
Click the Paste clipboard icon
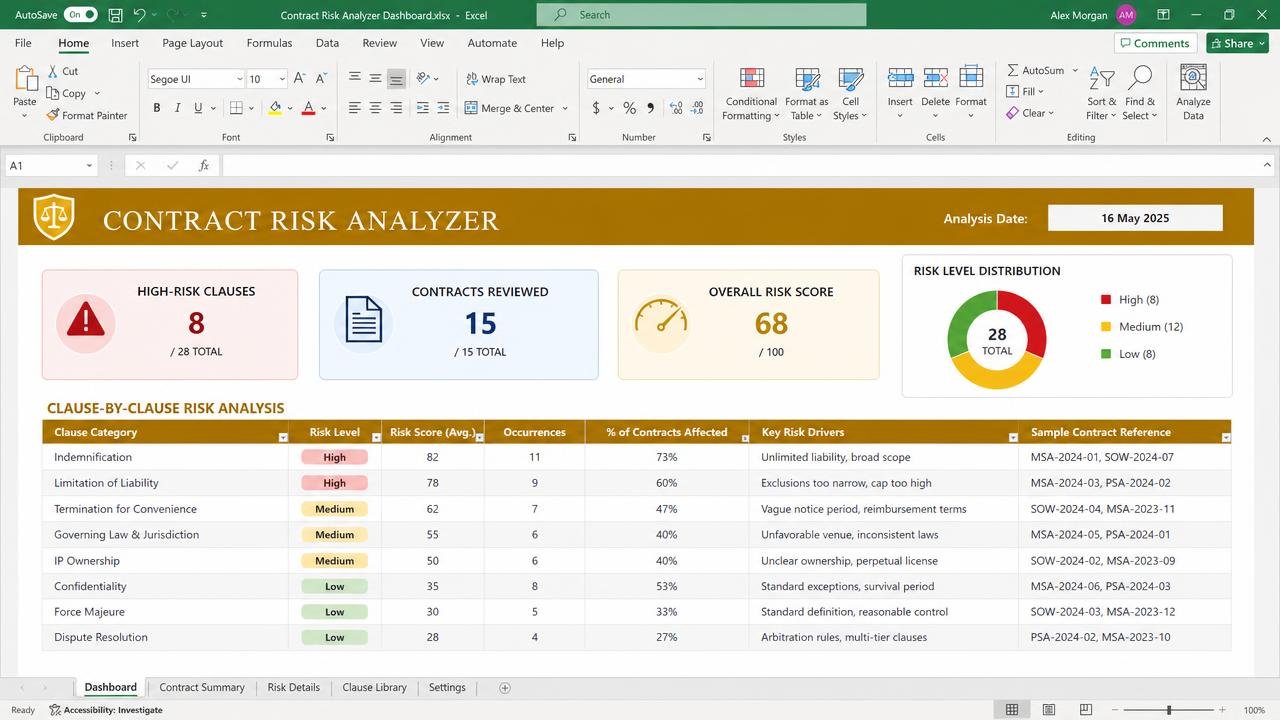(x=25, y=80)
